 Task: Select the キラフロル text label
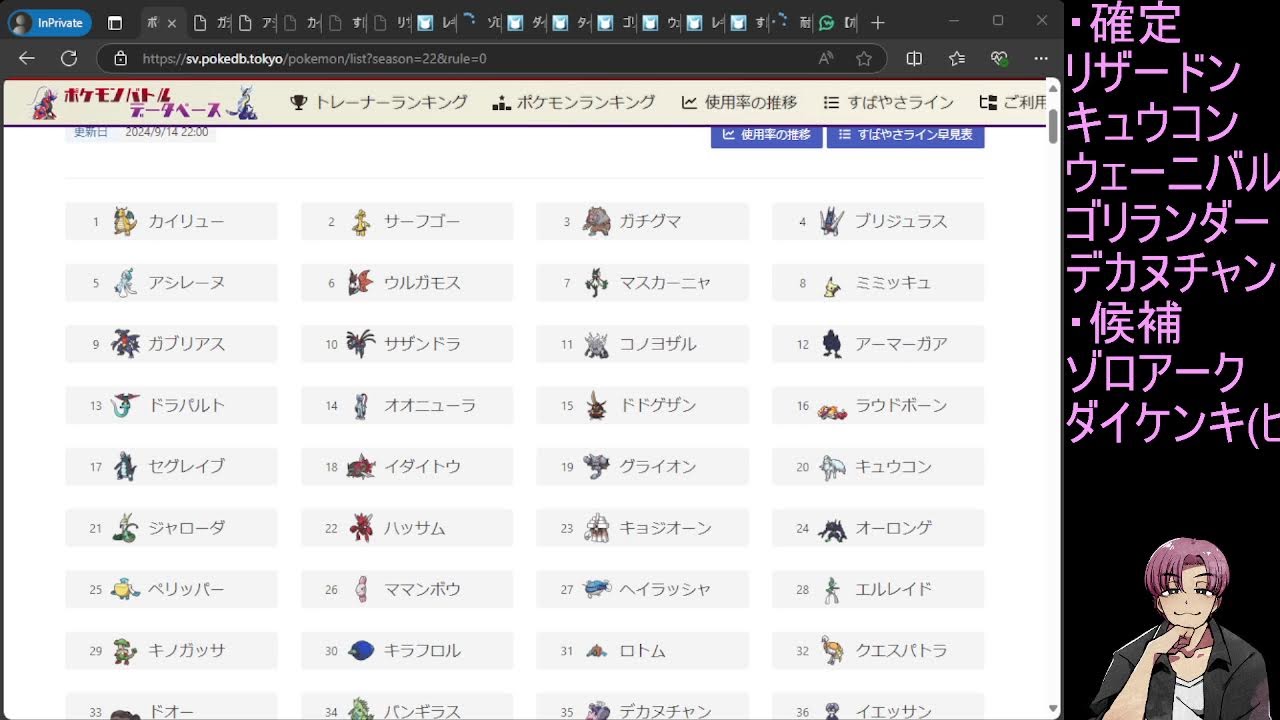(x=422, y=650)
